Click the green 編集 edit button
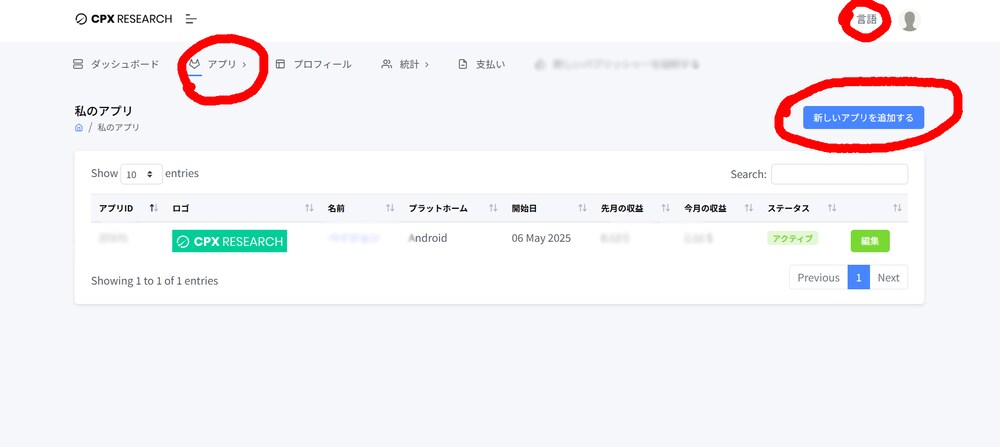 tap(870, 241)
